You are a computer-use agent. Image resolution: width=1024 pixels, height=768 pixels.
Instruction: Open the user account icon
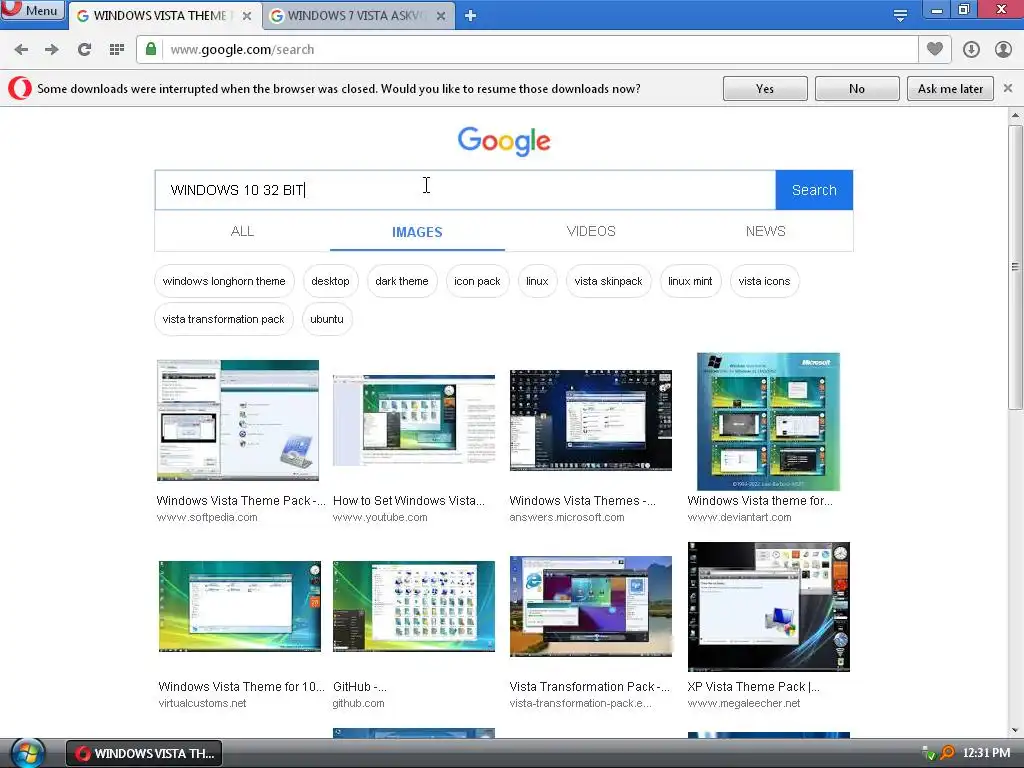pyautogui.click(x=1003, y=50)
